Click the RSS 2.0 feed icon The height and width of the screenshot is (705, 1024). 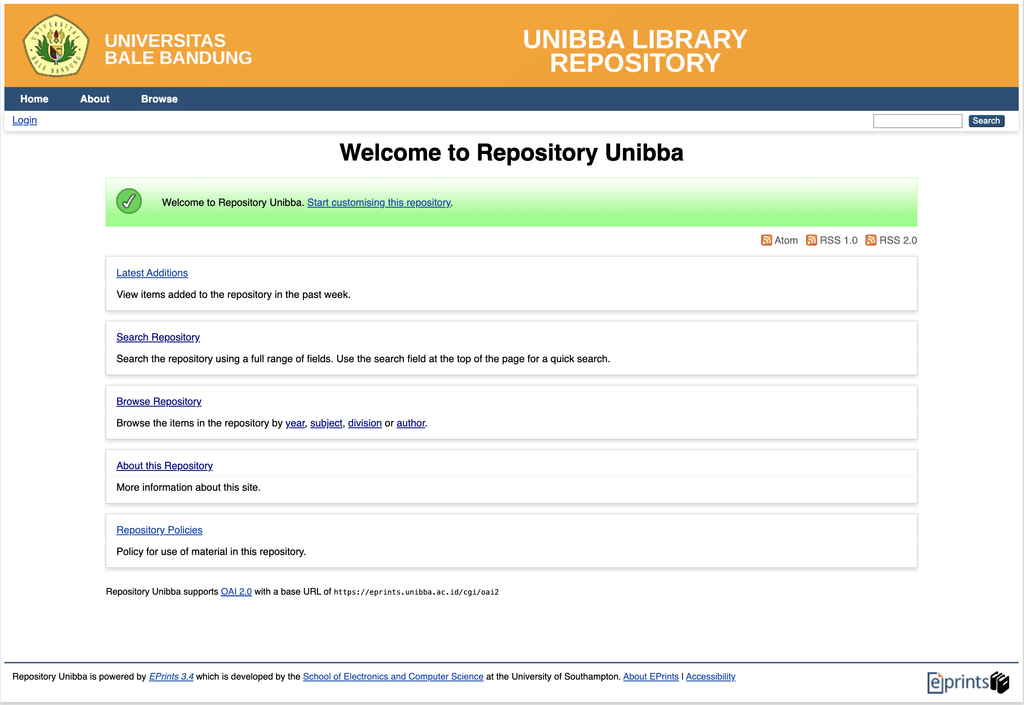coord(871,240)
